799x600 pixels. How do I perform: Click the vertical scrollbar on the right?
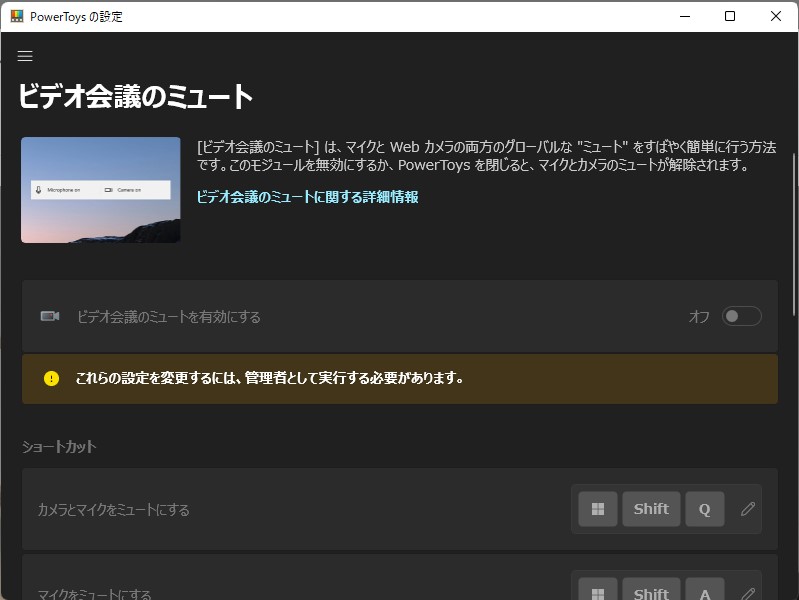click(793, 234)
